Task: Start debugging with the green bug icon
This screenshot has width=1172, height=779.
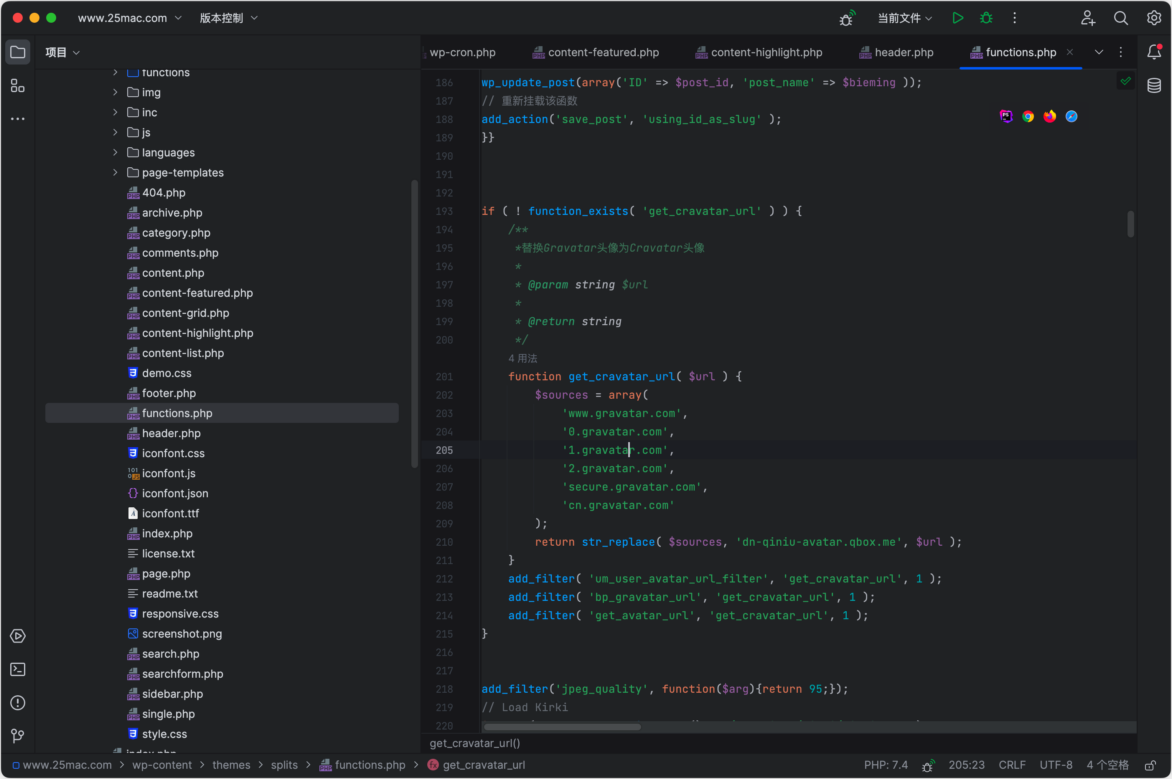Action: click(x=987, y=18)
